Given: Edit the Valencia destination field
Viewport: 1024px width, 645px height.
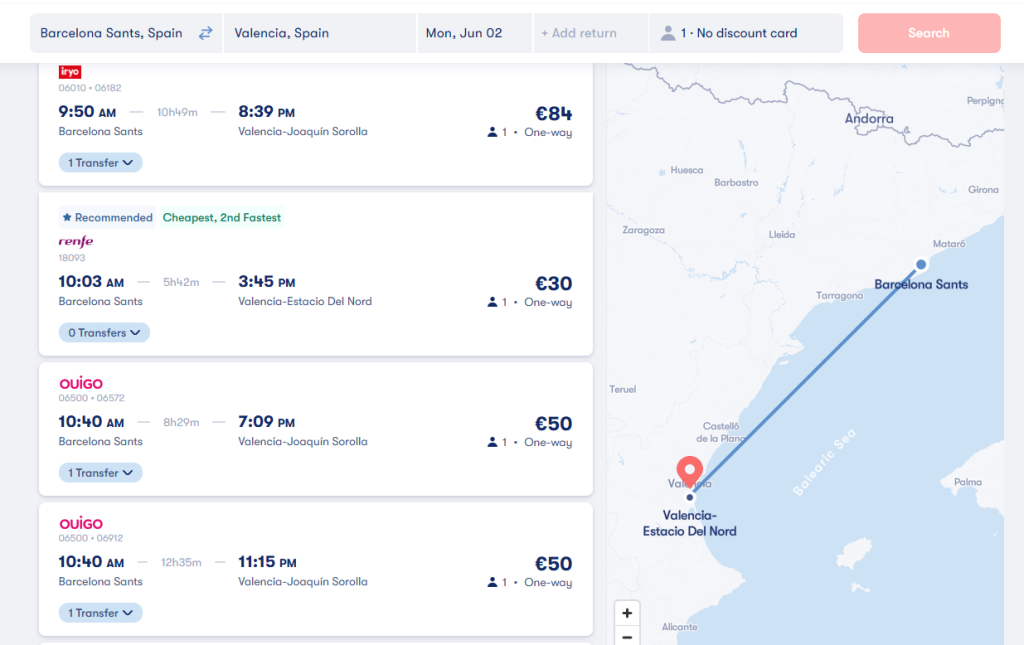Looking at the screenshot, I should [318, 33].
